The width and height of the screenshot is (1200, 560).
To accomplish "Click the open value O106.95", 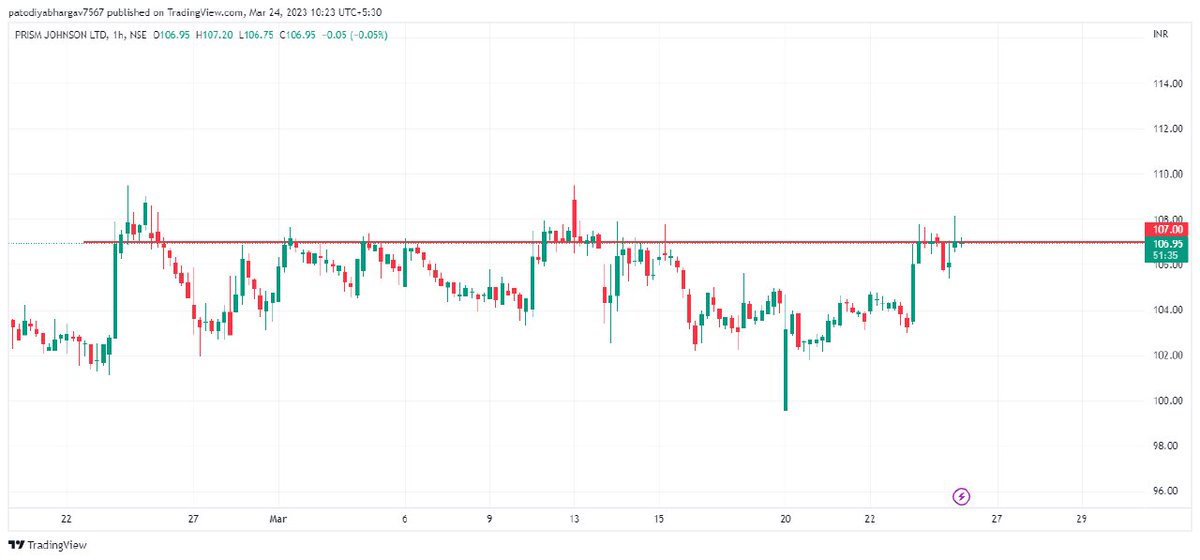I will (x=174, y=35).
